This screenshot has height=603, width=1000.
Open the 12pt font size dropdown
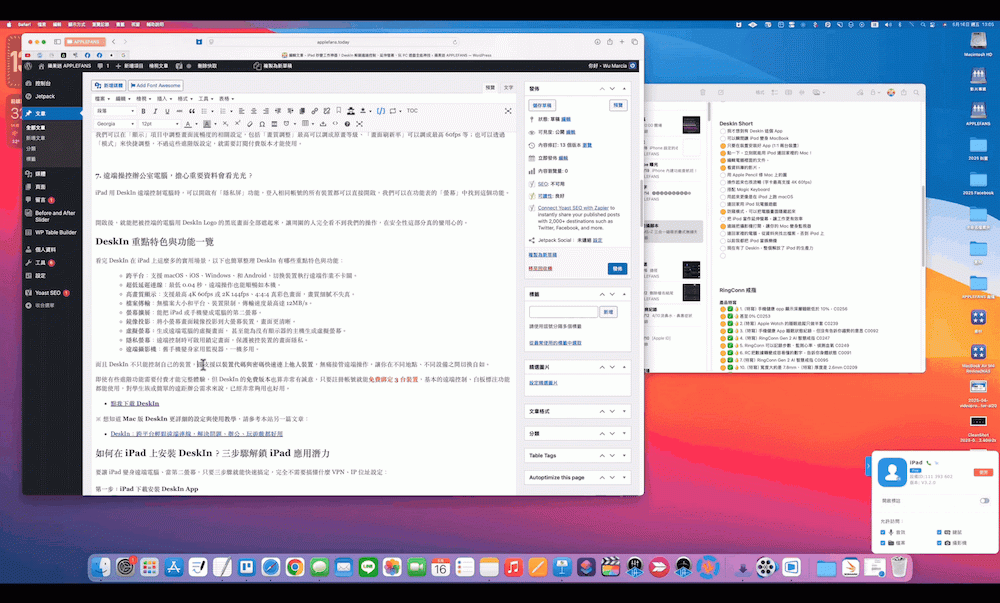coord(159,123)
